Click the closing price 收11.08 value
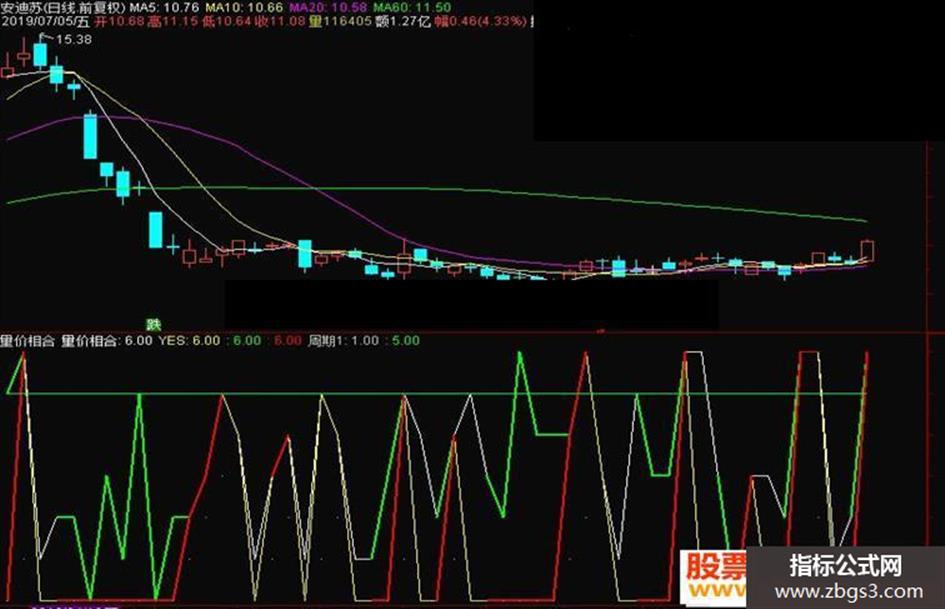Screen dimensions: 945x609 (x=281, y=22)
